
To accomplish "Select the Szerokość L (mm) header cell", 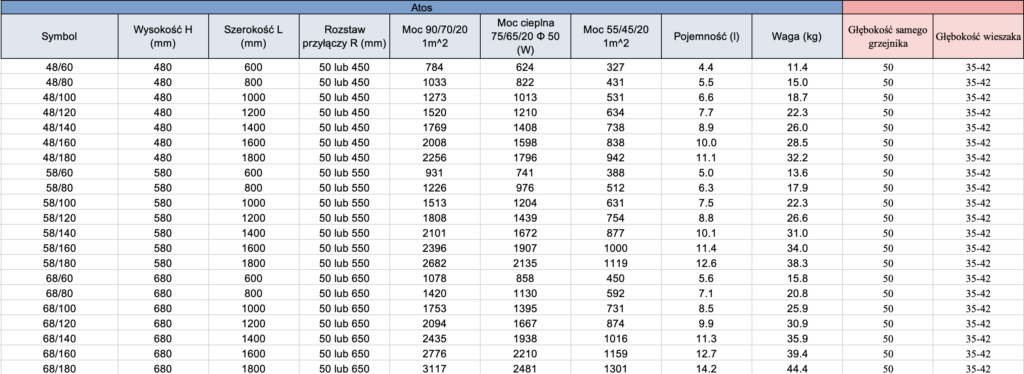I will tap(253, 37).
